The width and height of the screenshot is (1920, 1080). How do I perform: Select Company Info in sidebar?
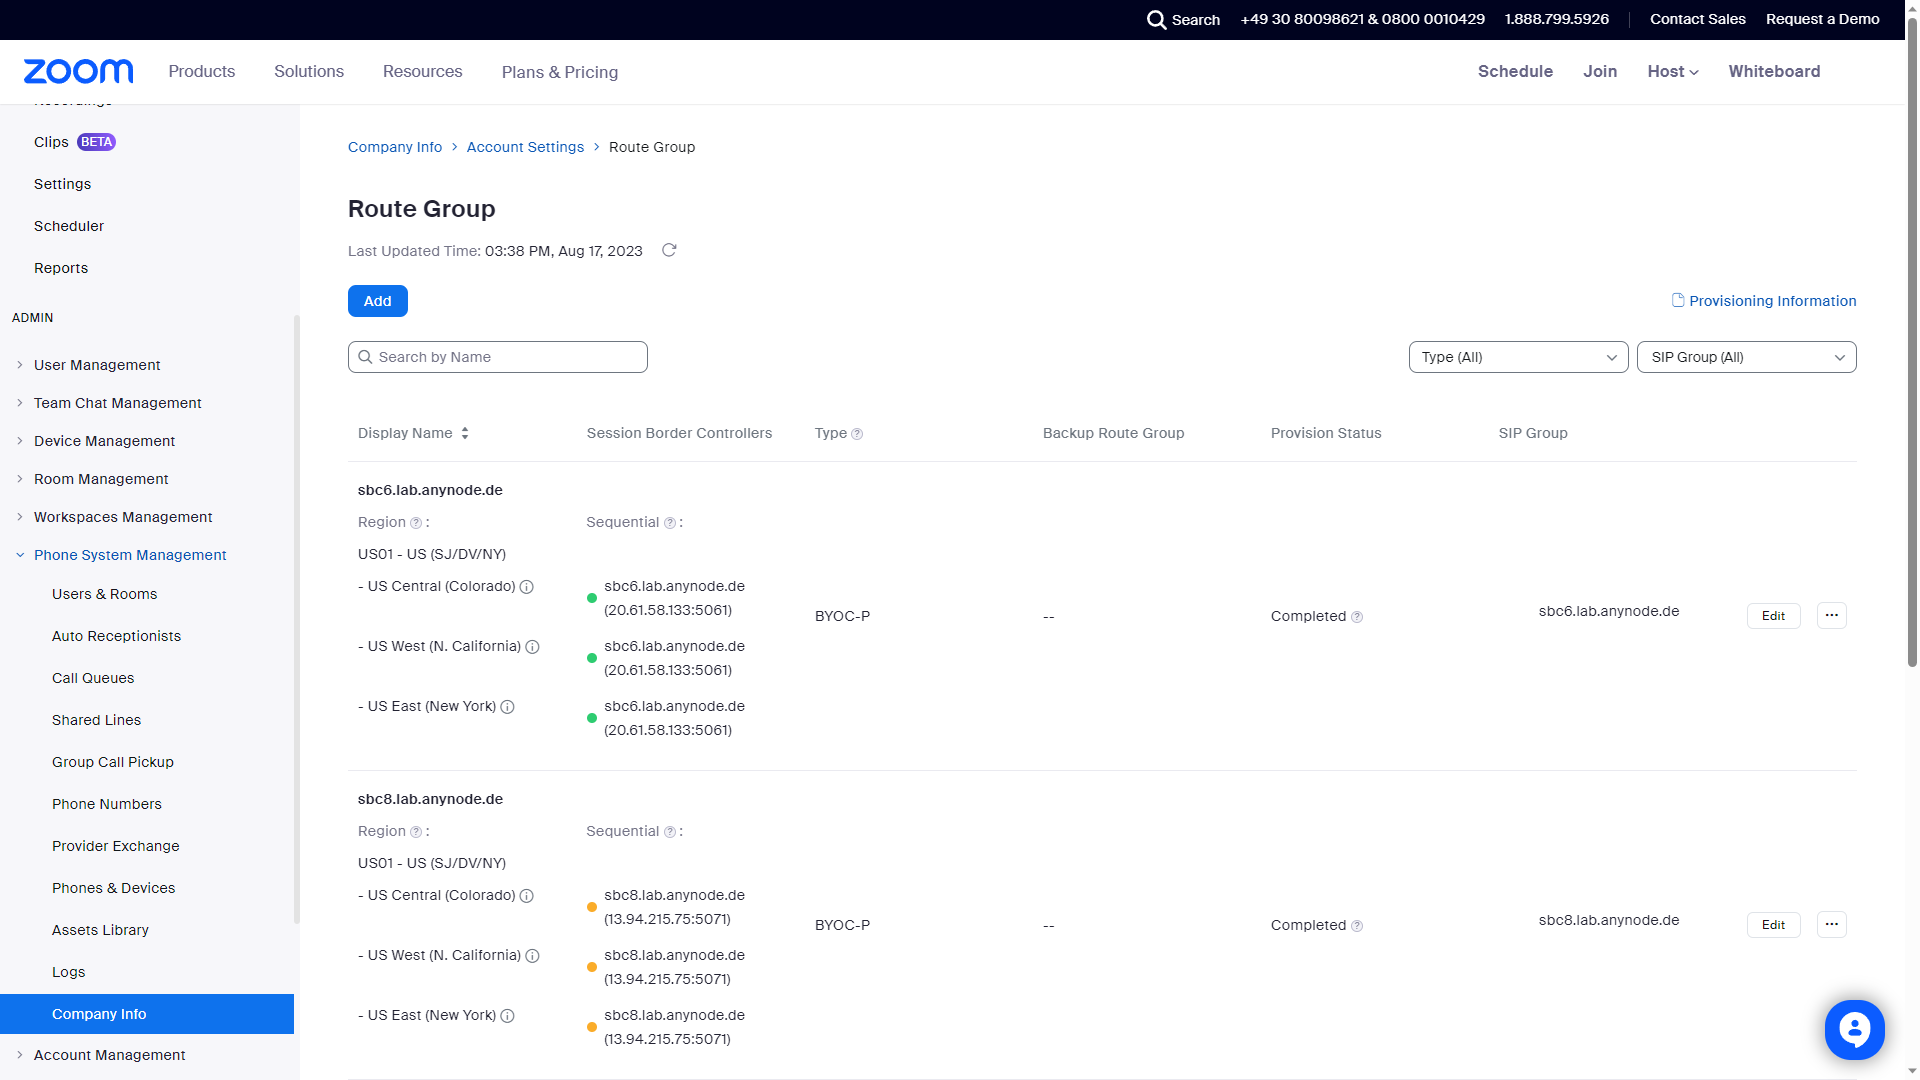pos(147,1014)
